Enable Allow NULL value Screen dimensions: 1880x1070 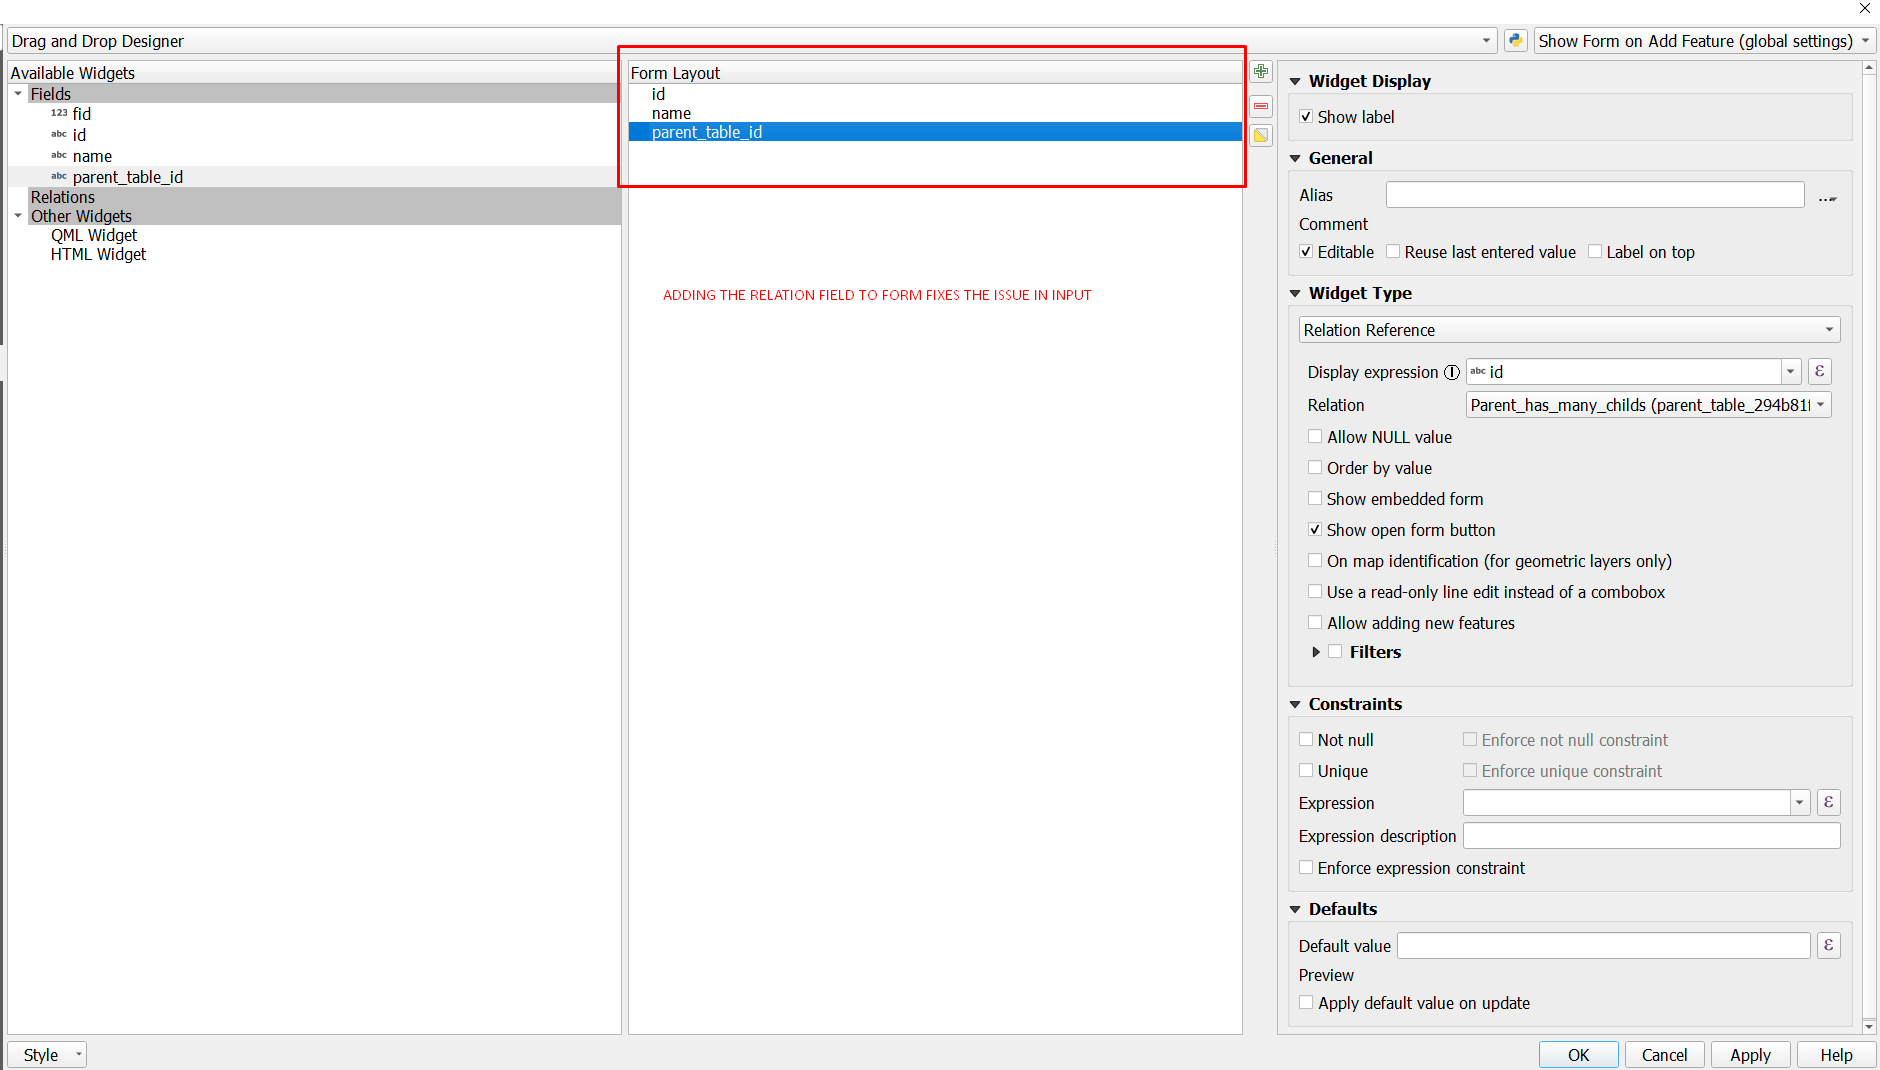click(1315, 436)
